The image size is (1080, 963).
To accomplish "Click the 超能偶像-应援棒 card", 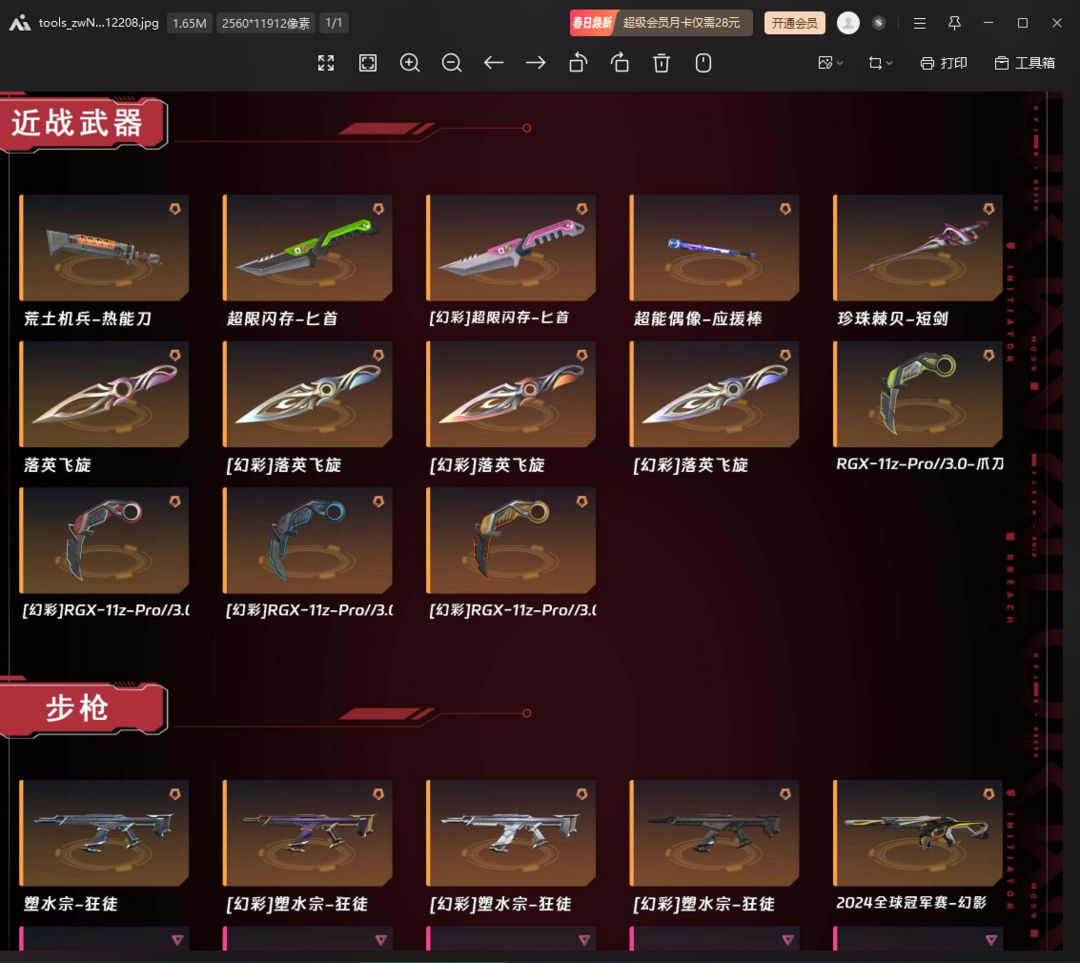I will coord(714,248).
